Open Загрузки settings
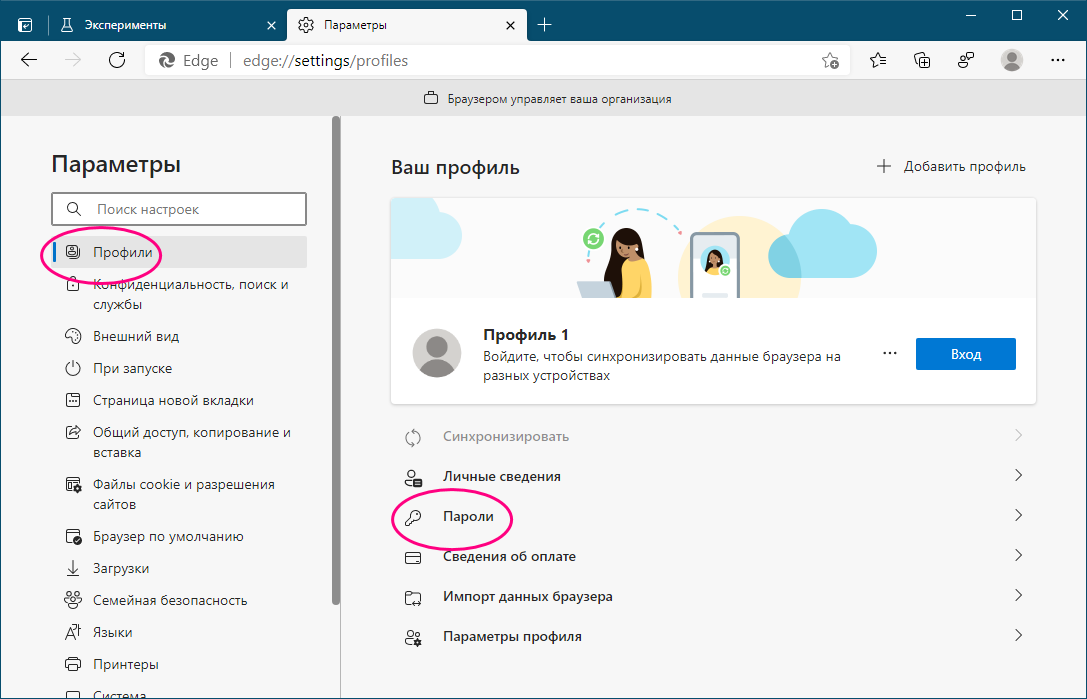 180,568
